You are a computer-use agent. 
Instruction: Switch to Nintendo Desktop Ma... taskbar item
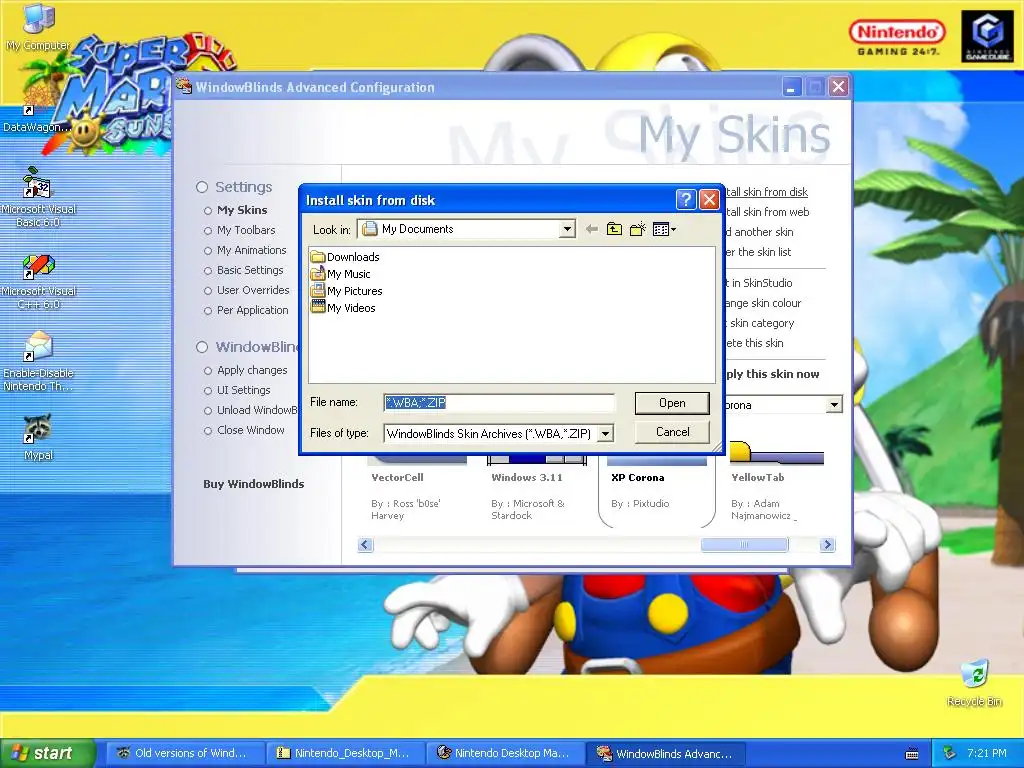[x=504, y=754]
